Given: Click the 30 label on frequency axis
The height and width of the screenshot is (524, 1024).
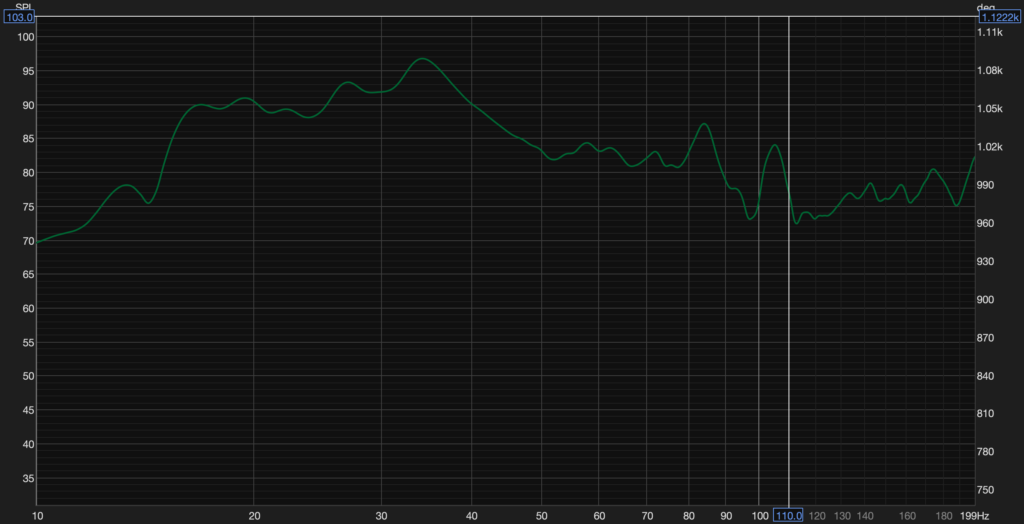Looking at the screenshot, I should coord(381,516).
